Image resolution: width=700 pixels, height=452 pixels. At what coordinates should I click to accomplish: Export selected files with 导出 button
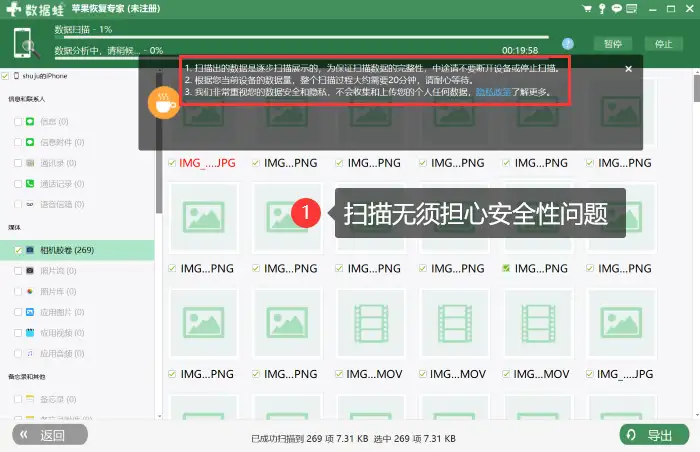(x=654, y=435)
